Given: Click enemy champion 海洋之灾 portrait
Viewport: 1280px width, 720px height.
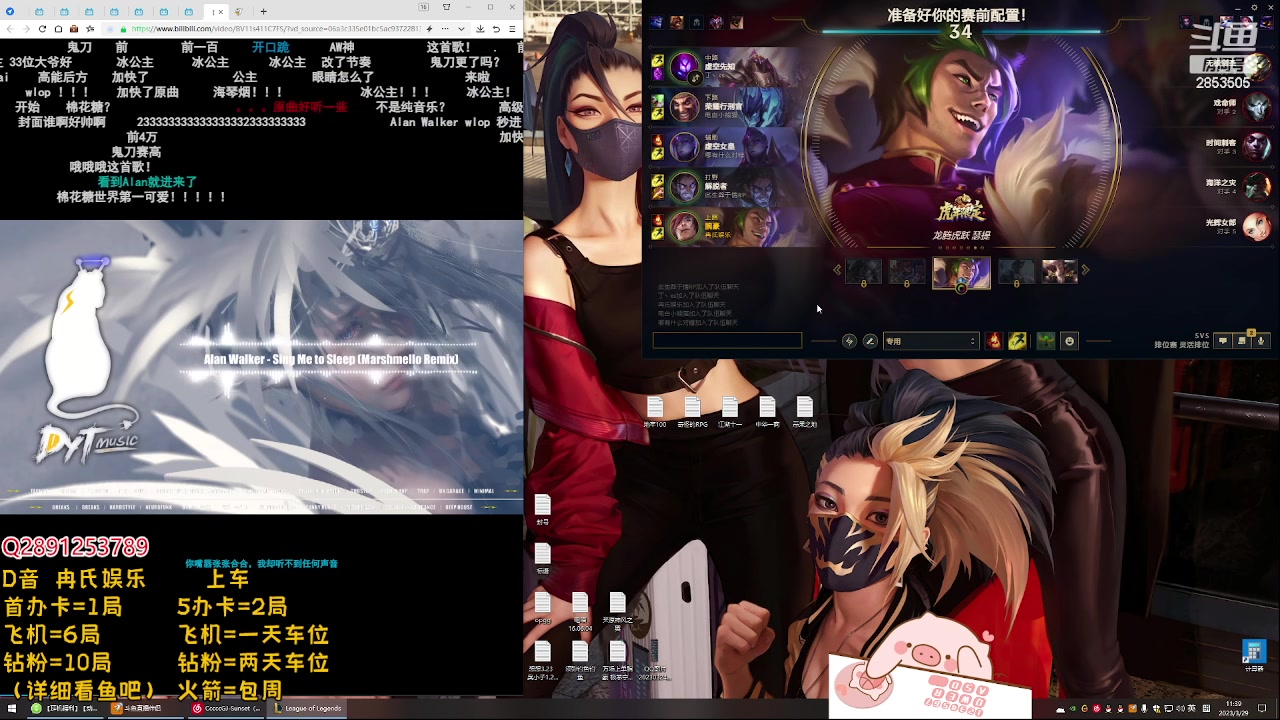Looking at the screenshot, I should click(1258, 186).
